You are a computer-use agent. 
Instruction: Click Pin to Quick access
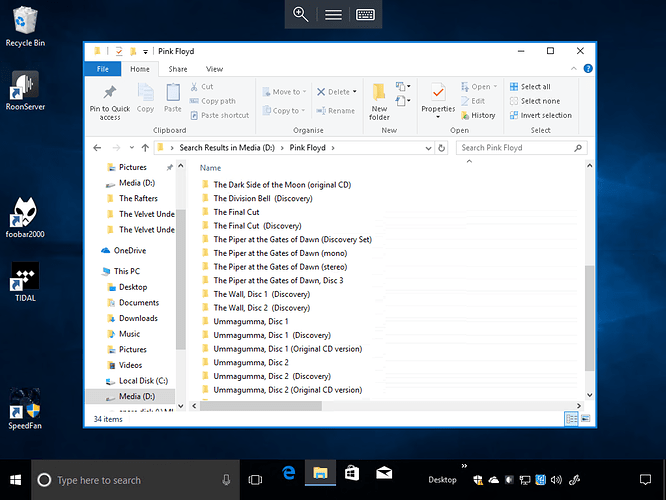[110, 102]
